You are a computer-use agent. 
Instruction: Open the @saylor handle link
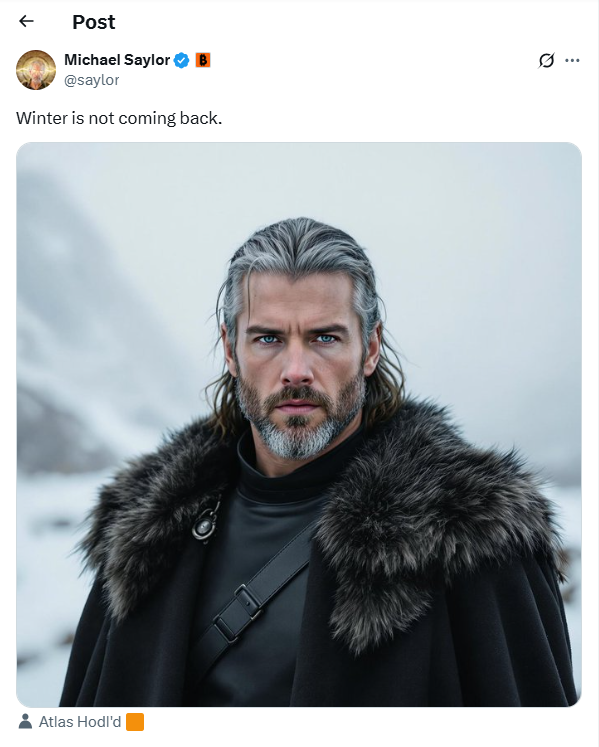[91, 80]
